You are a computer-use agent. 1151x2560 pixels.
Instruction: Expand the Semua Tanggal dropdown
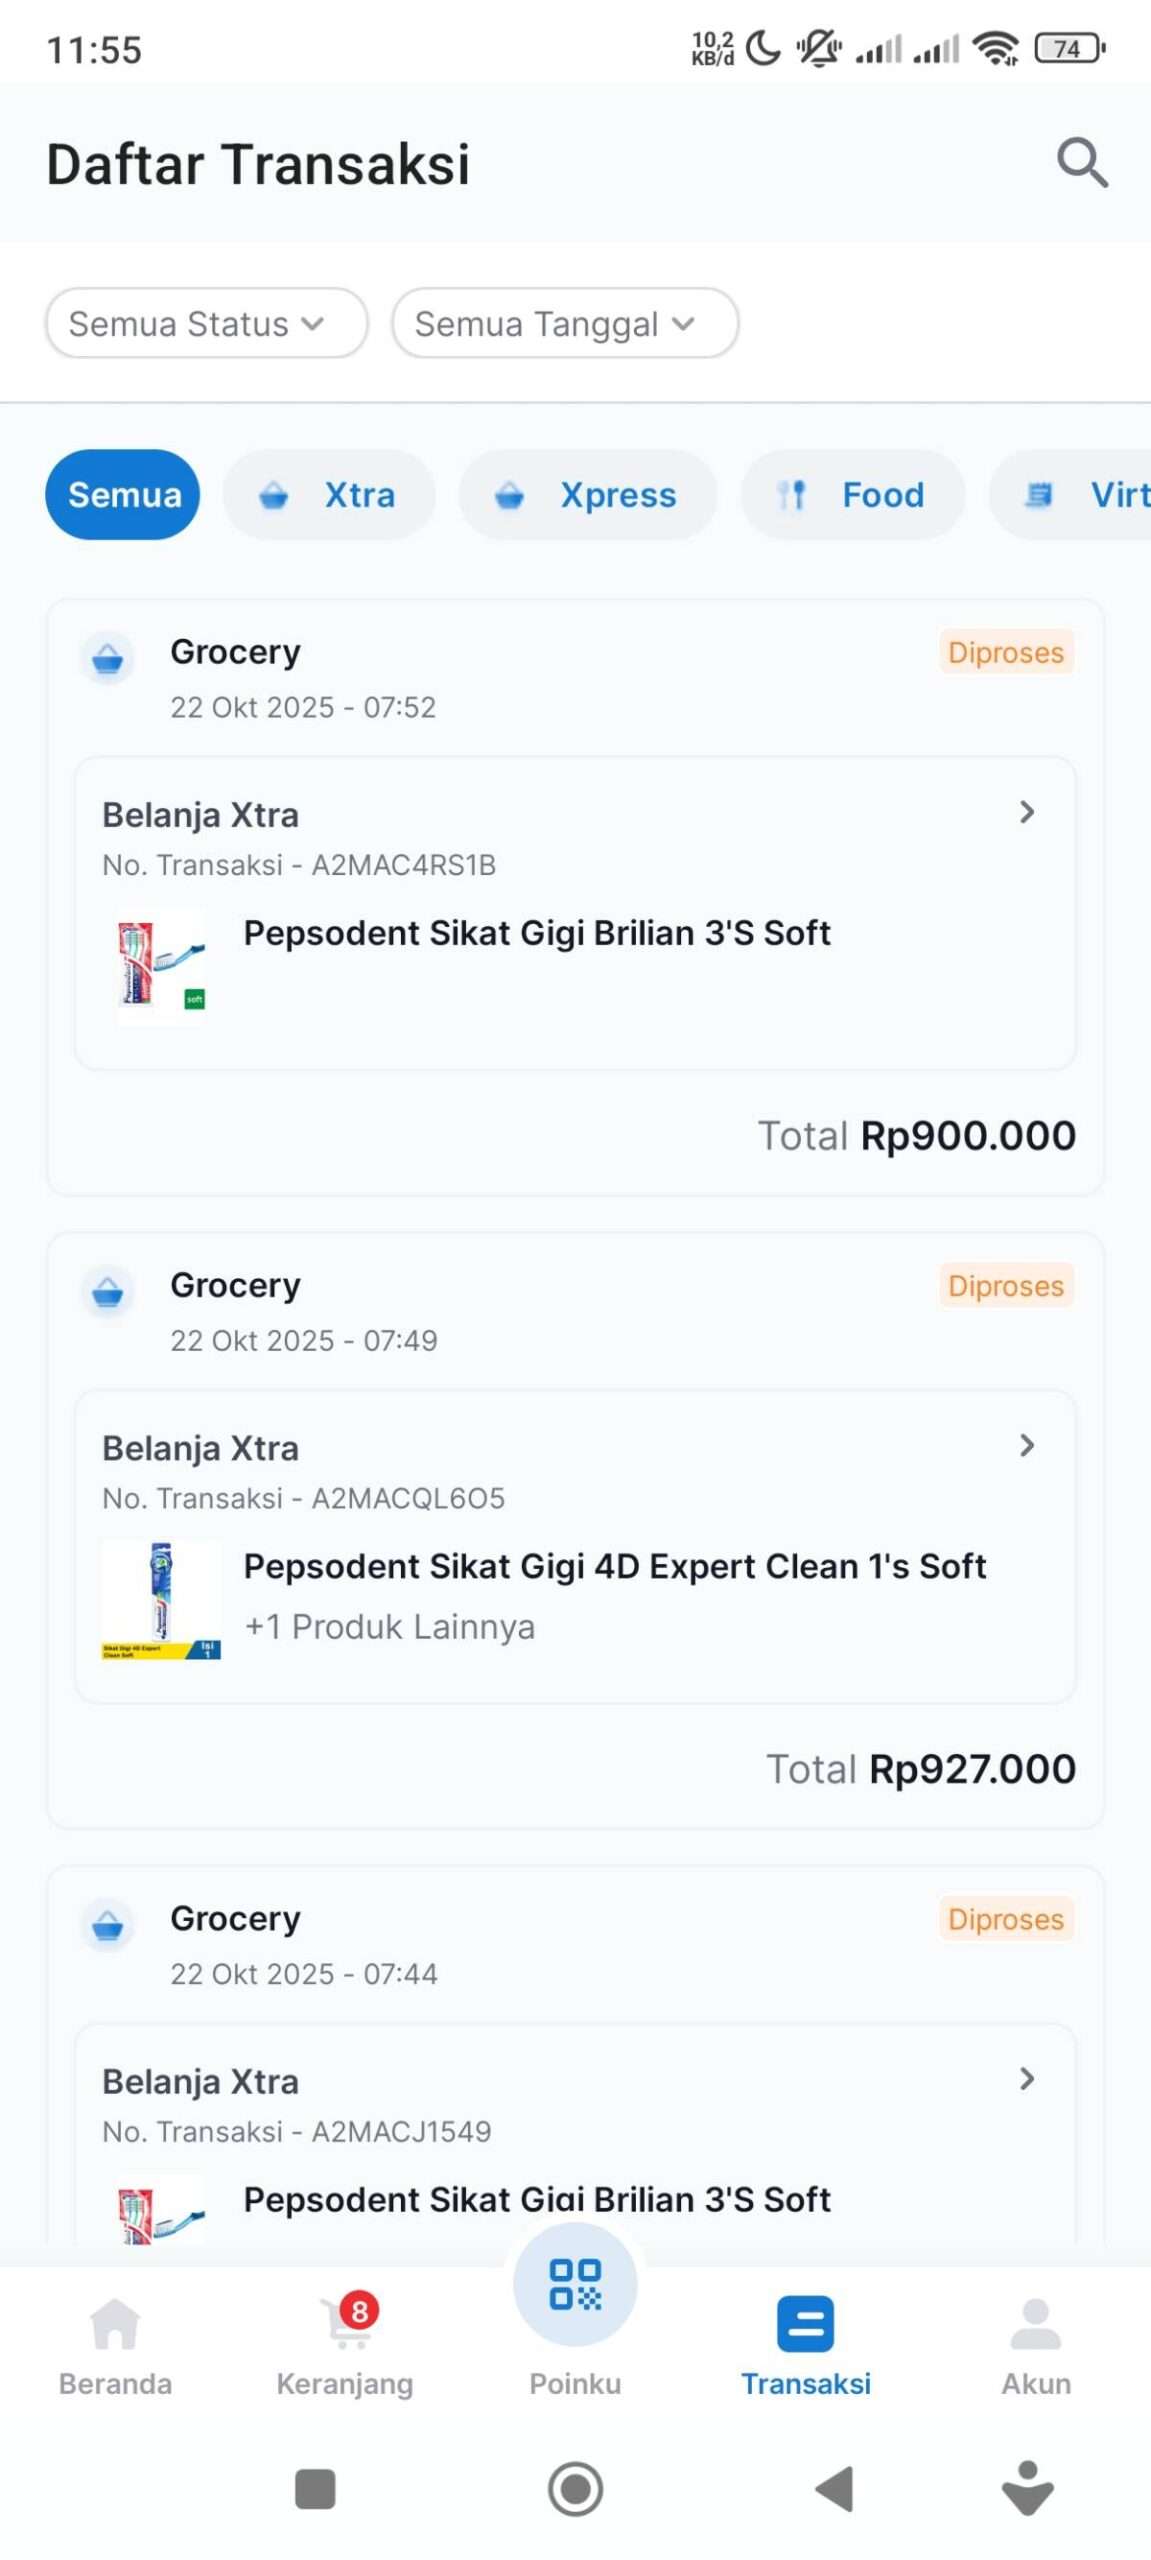pos(564,323)
